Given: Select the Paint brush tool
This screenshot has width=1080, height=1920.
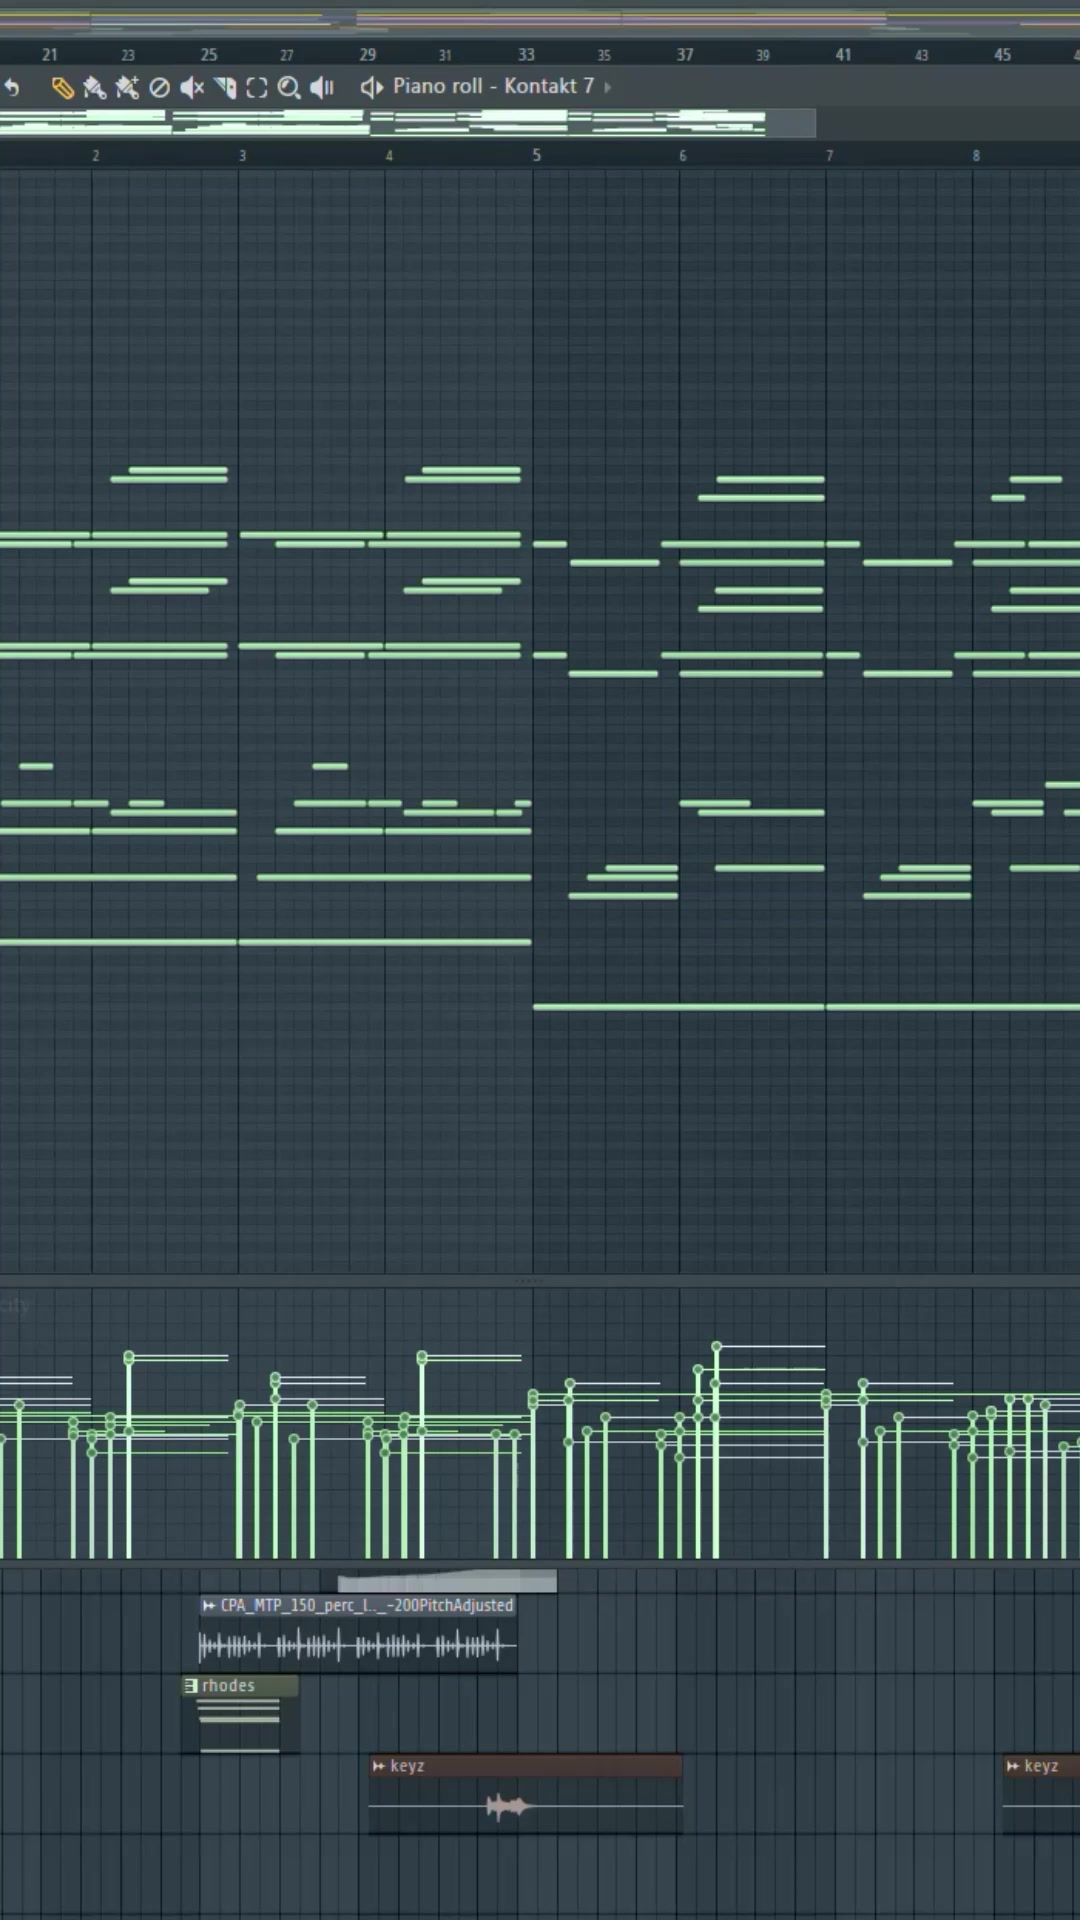Looking at the screenshot, I should [94, 88].
